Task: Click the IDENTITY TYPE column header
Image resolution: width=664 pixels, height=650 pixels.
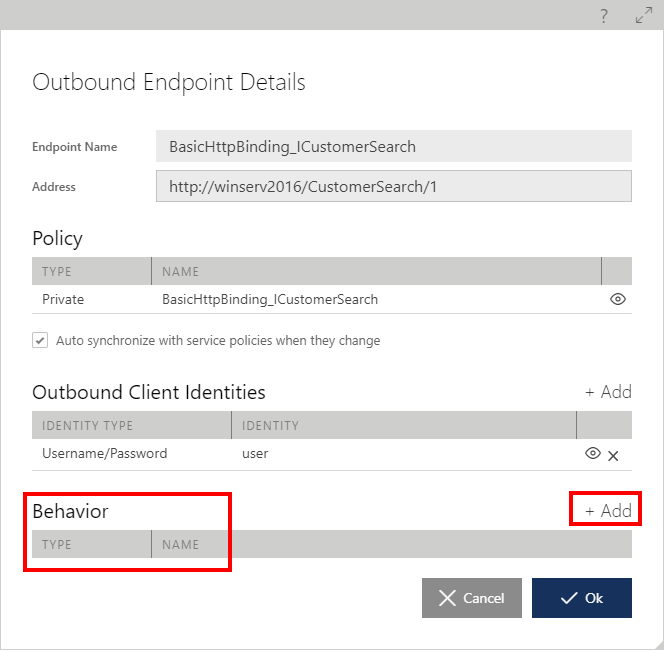Action: click(x=131, y=425)
